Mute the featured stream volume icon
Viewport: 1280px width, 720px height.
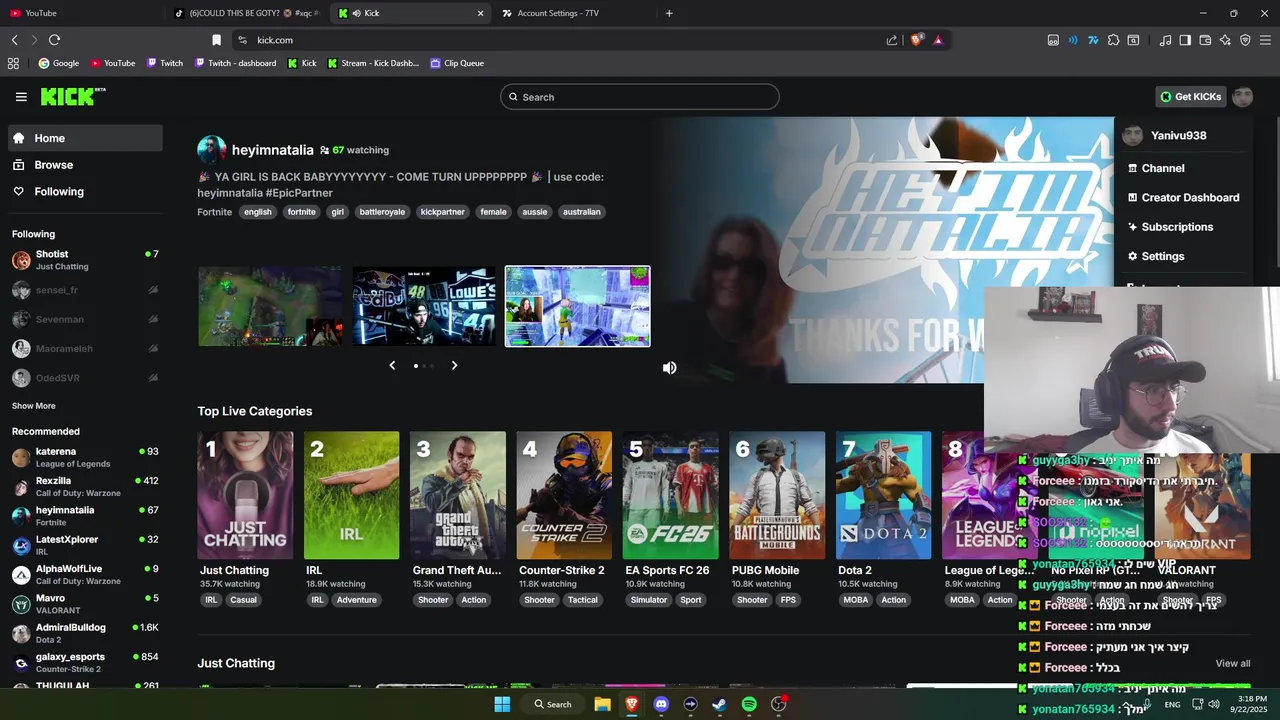click(669, 368)
